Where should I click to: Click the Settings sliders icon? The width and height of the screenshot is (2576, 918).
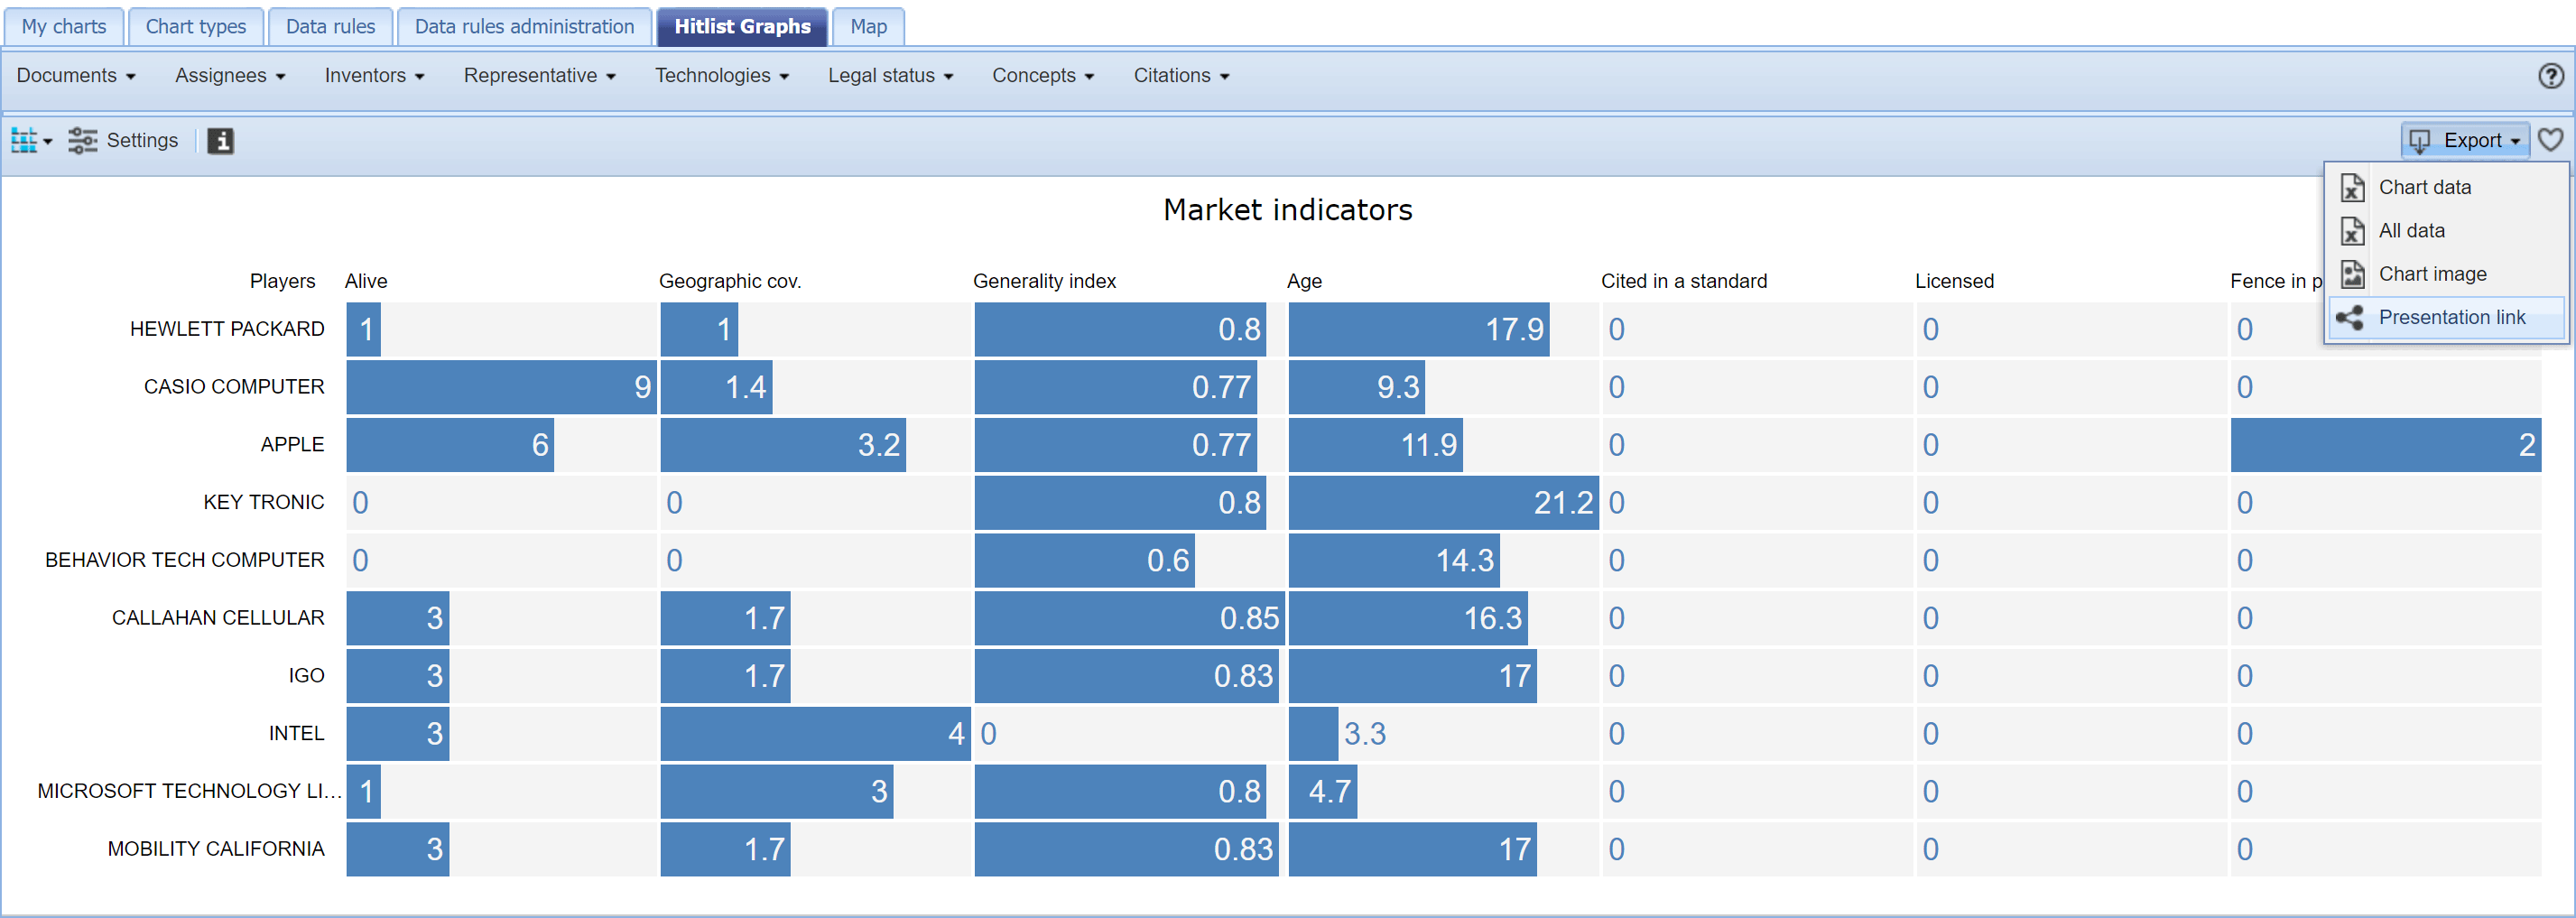82,141
